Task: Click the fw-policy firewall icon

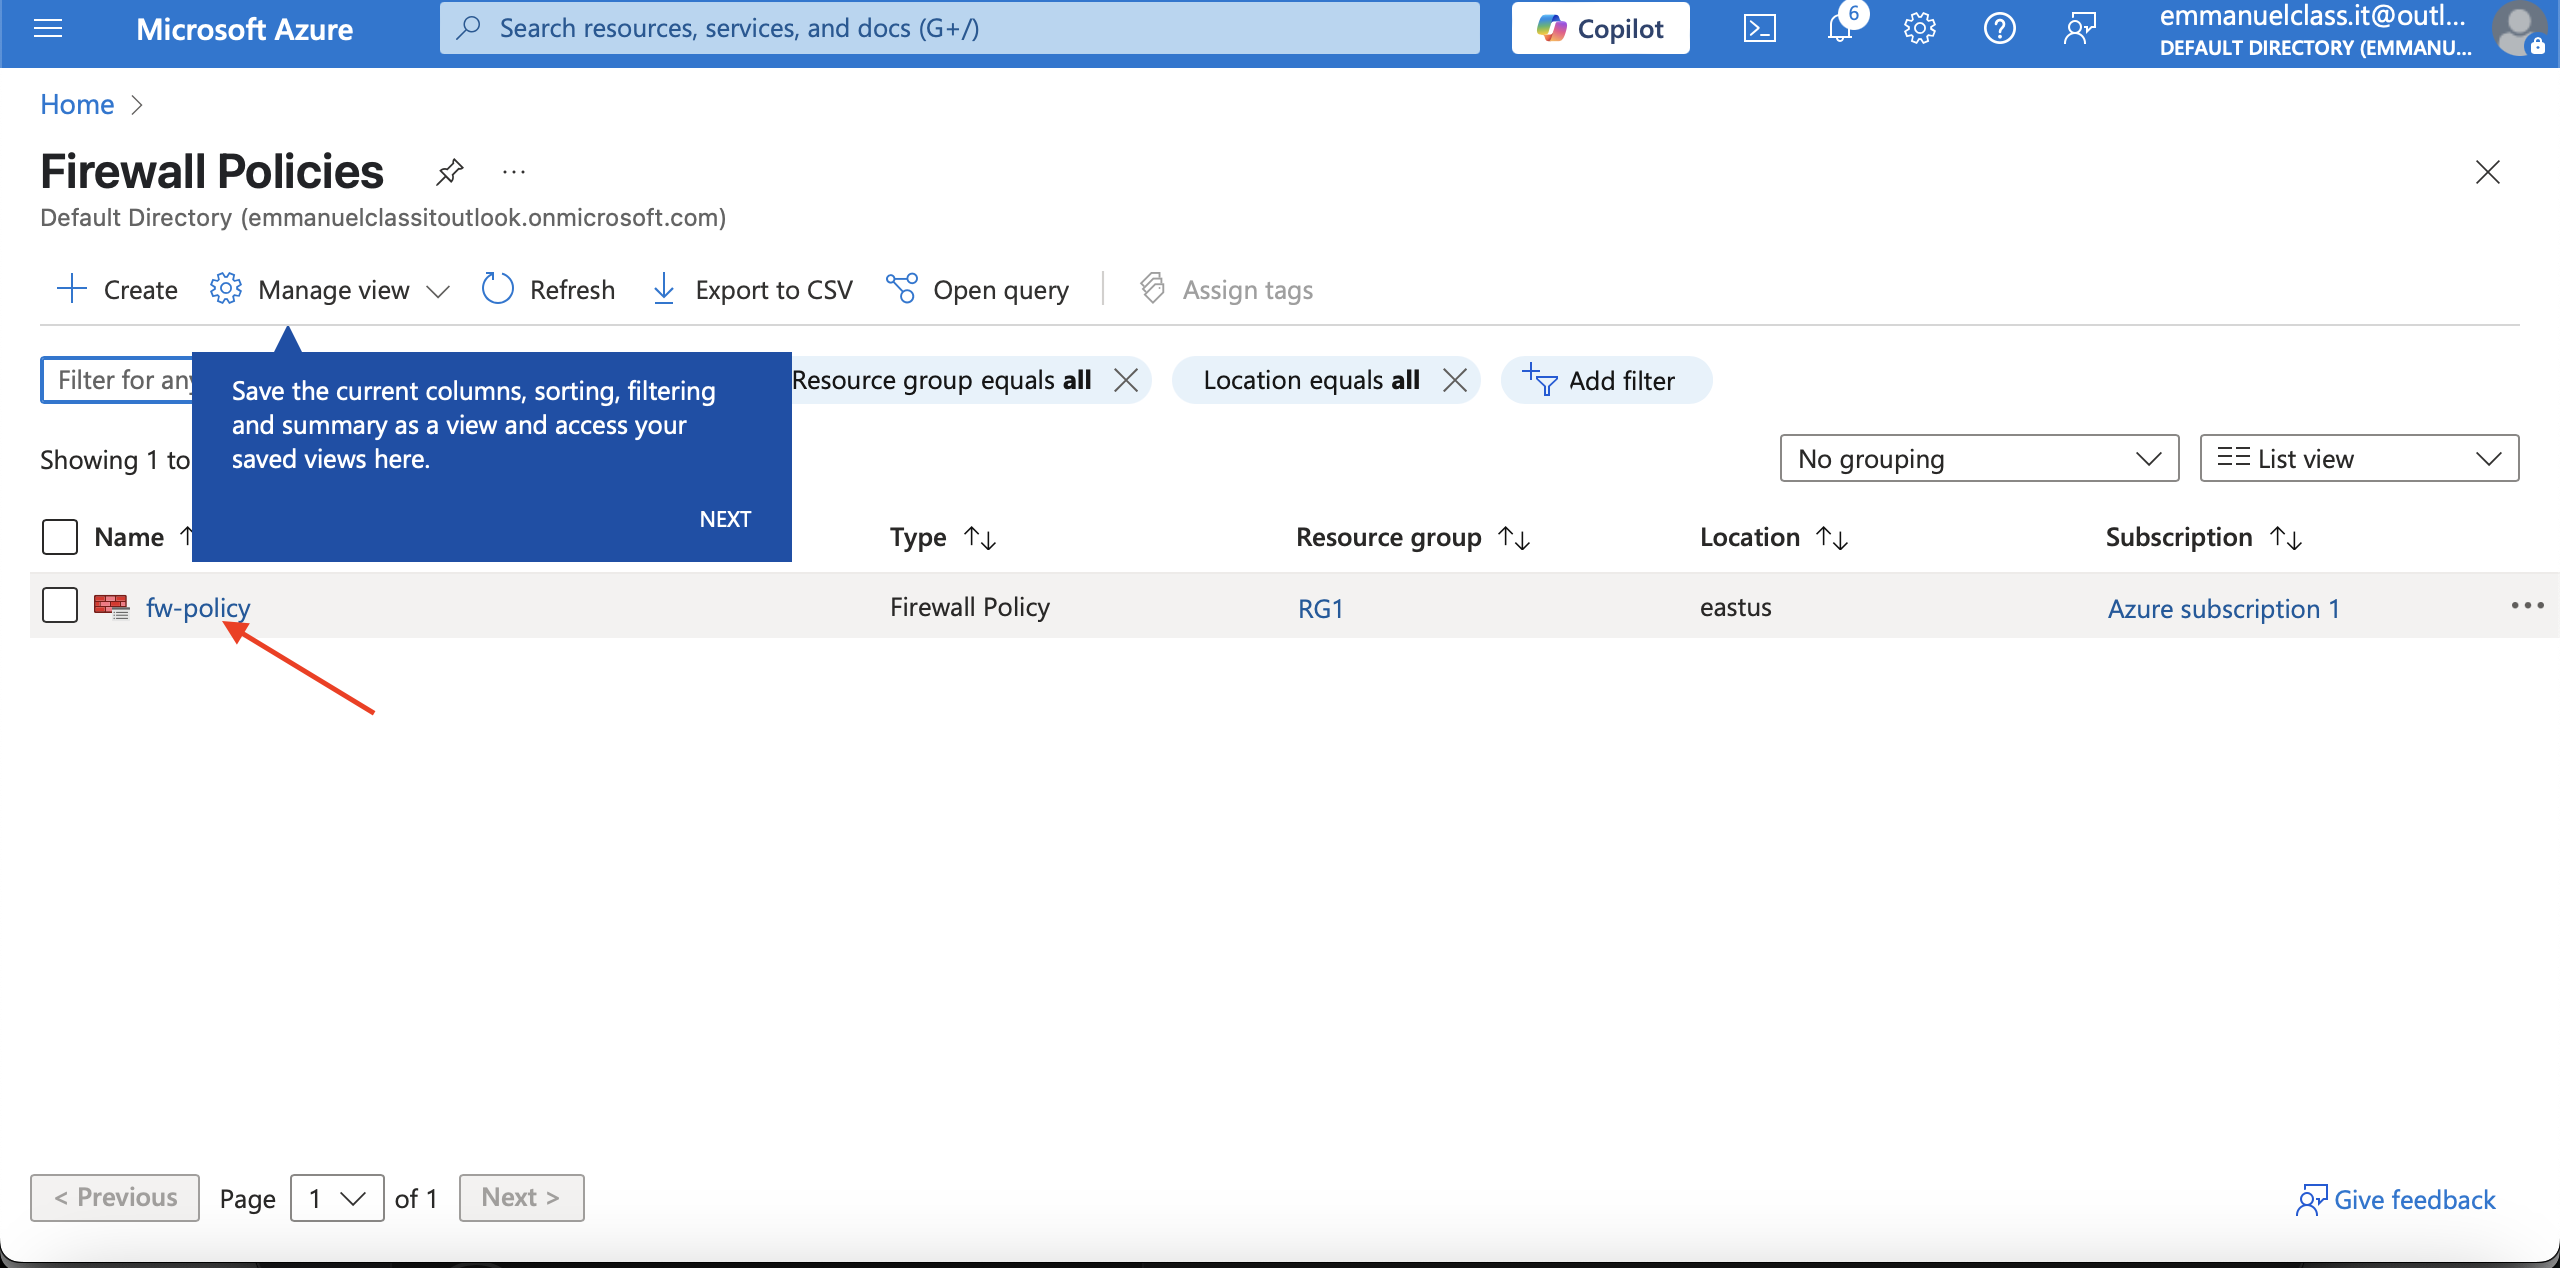Action: click(112, 606)
